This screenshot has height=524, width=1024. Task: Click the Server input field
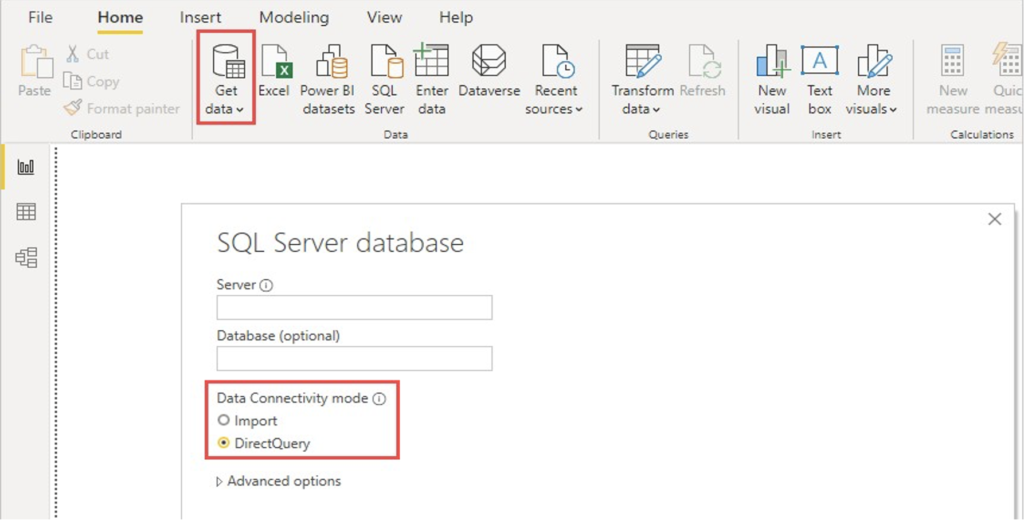point(354,308)
